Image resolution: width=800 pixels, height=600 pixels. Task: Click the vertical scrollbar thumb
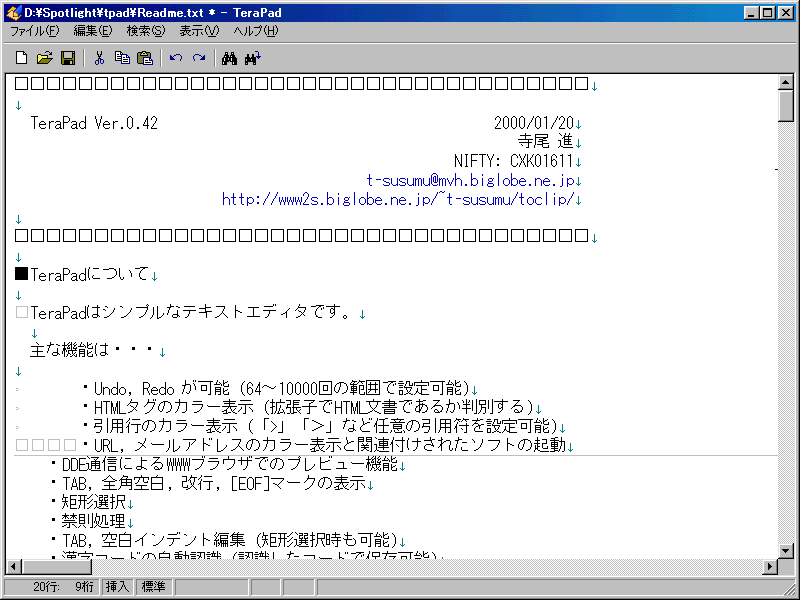[786, 106]
